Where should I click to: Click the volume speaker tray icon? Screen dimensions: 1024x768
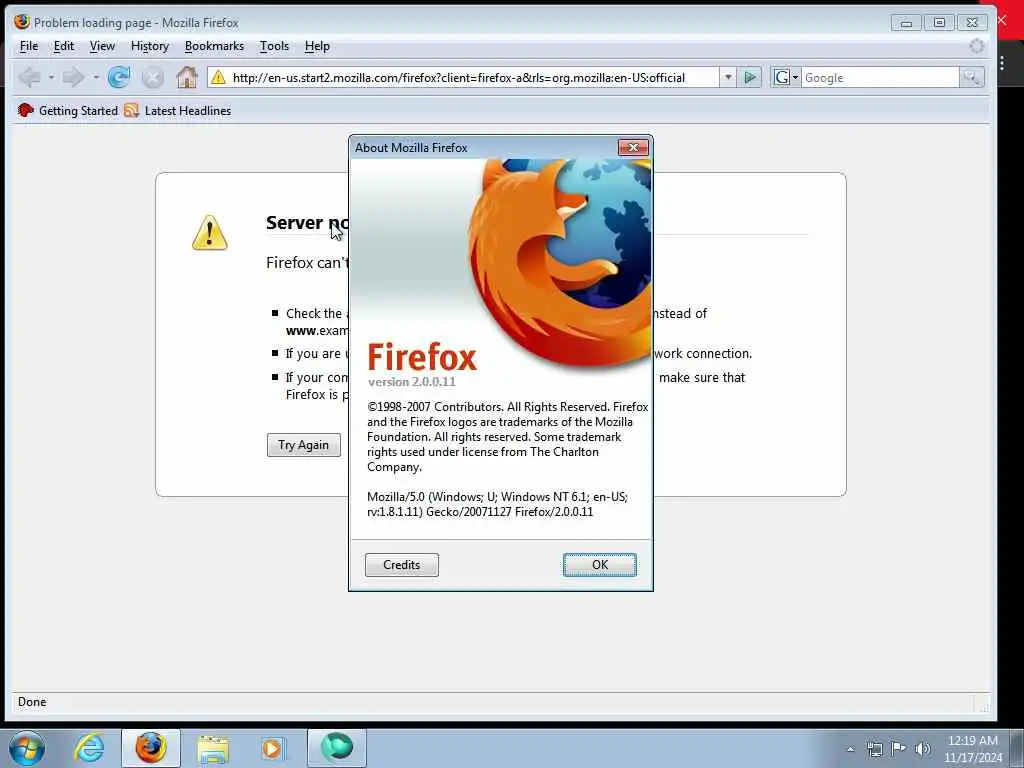pos(923,748)
